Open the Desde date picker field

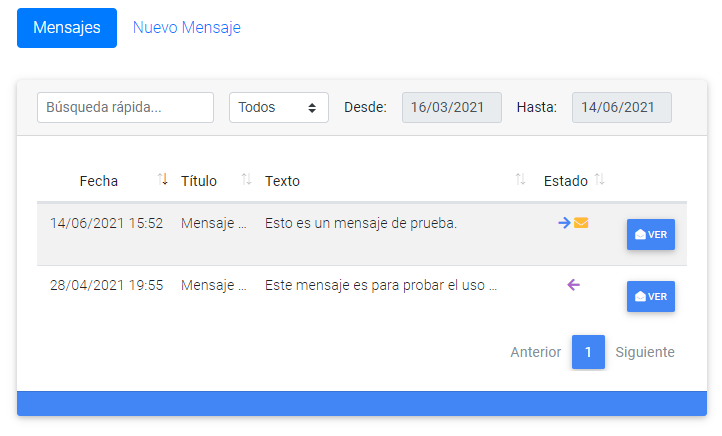(452, 107)
